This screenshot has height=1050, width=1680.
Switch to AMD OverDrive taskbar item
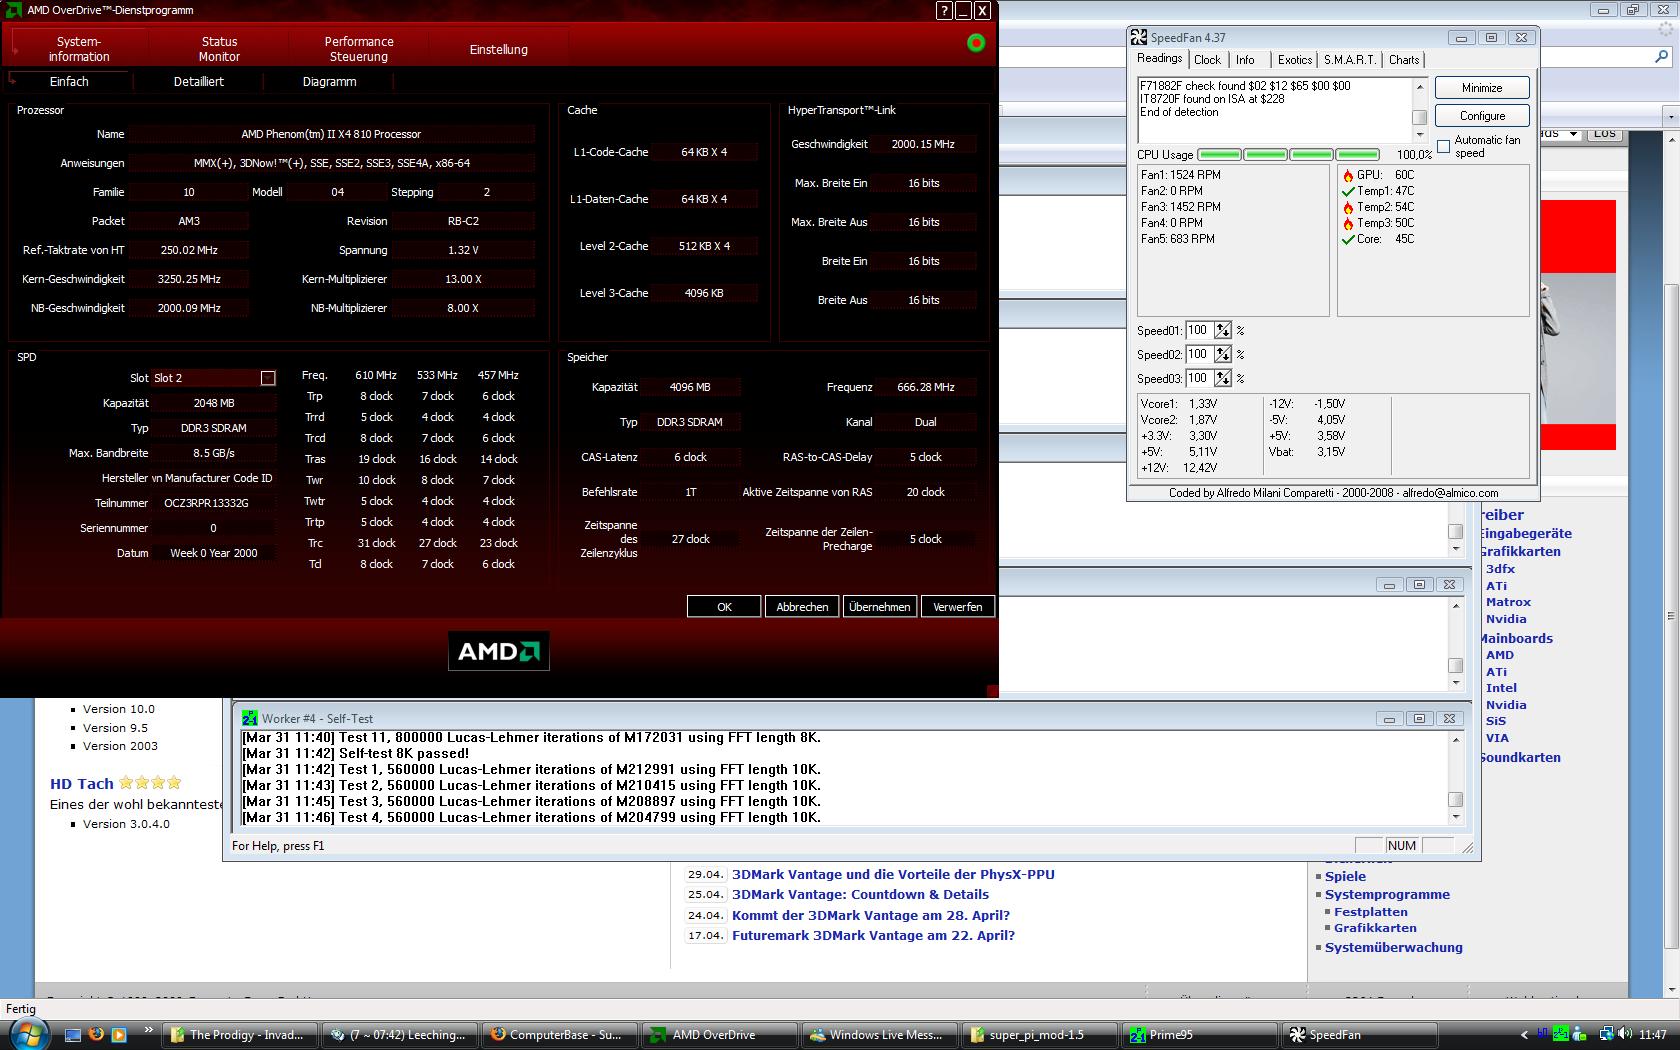coord(721,1035)
